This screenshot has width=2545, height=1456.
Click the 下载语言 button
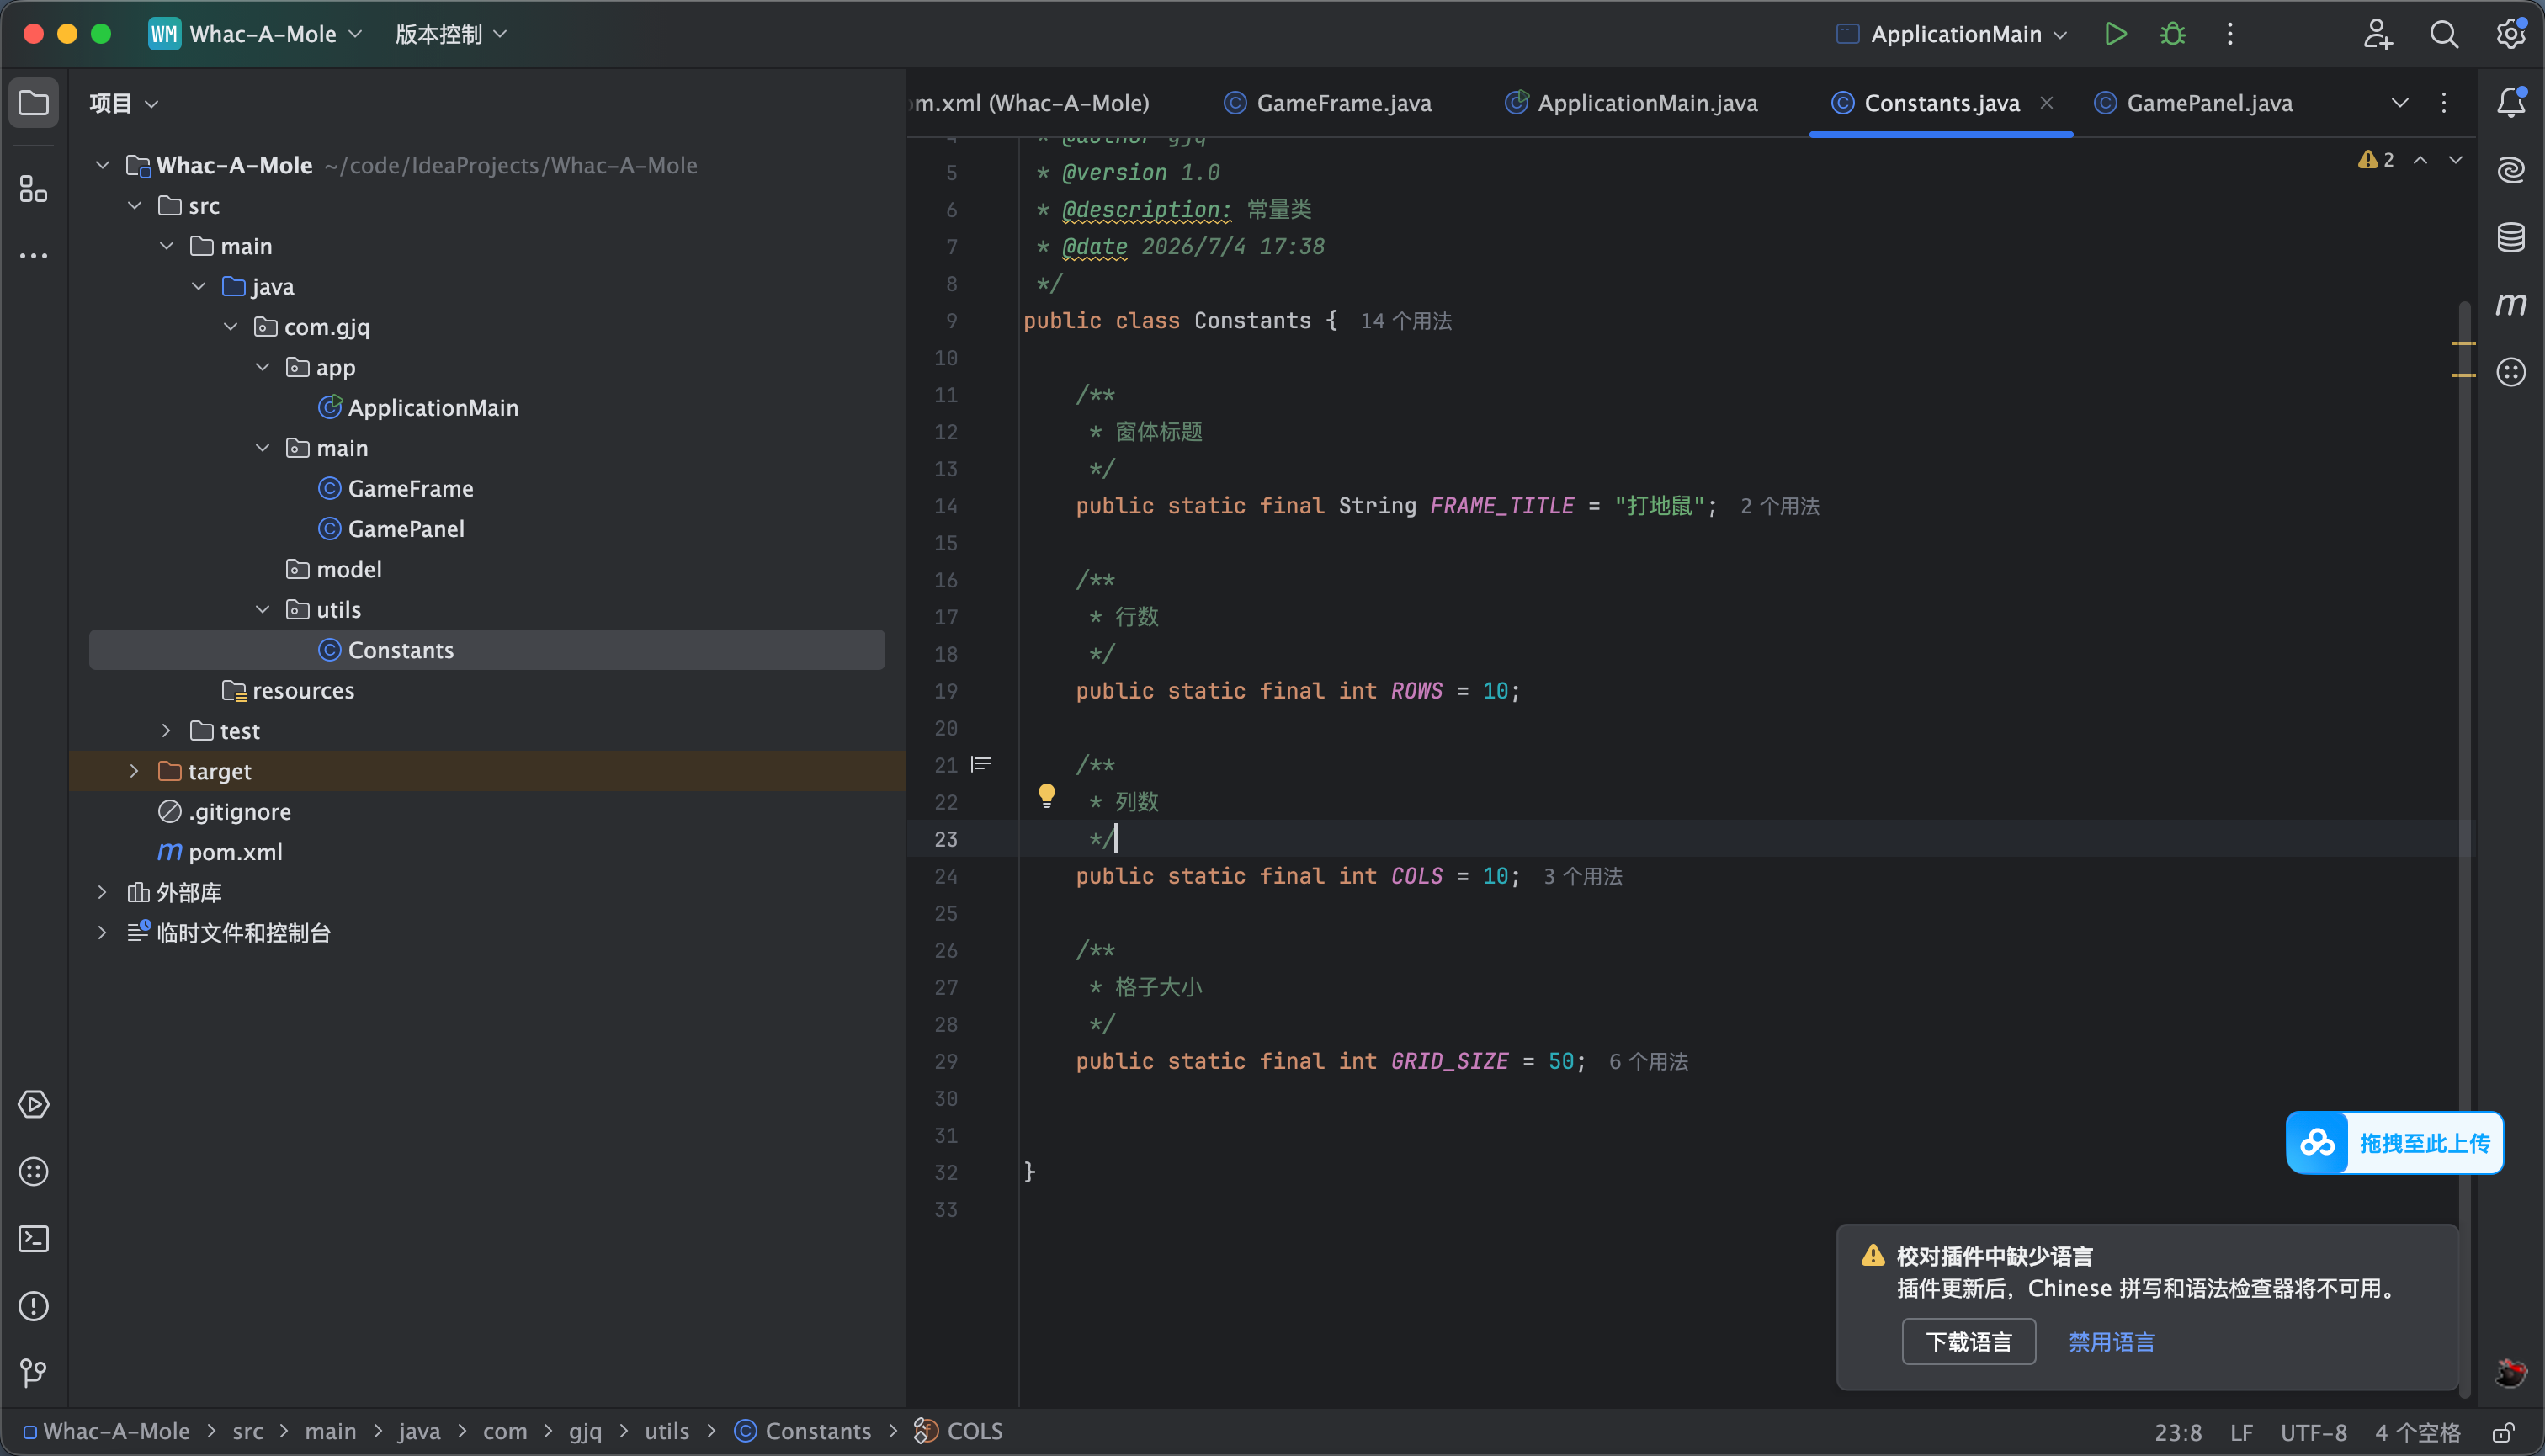[x=1968, y=1342]
